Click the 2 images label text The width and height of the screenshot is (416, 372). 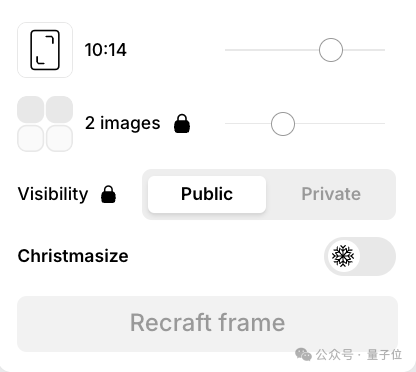pyautogui.click(x=123, y=123)
